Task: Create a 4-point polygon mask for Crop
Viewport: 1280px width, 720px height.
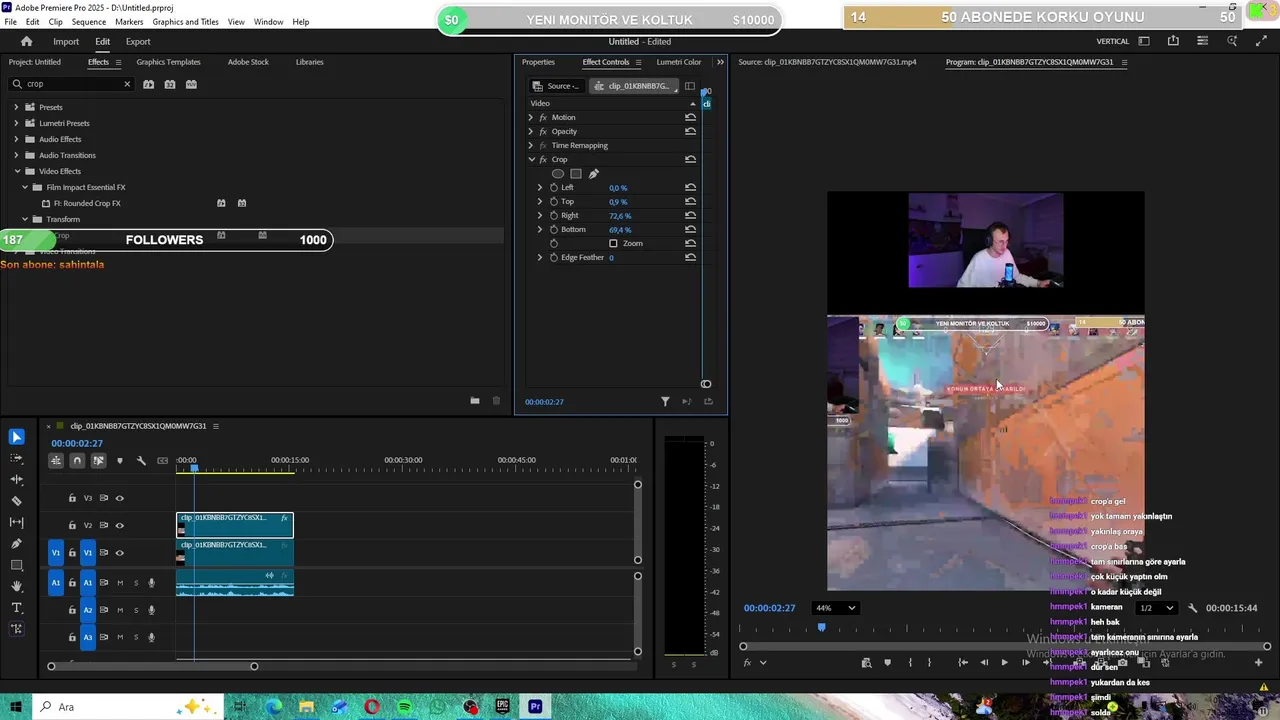Action: [576, 174]
